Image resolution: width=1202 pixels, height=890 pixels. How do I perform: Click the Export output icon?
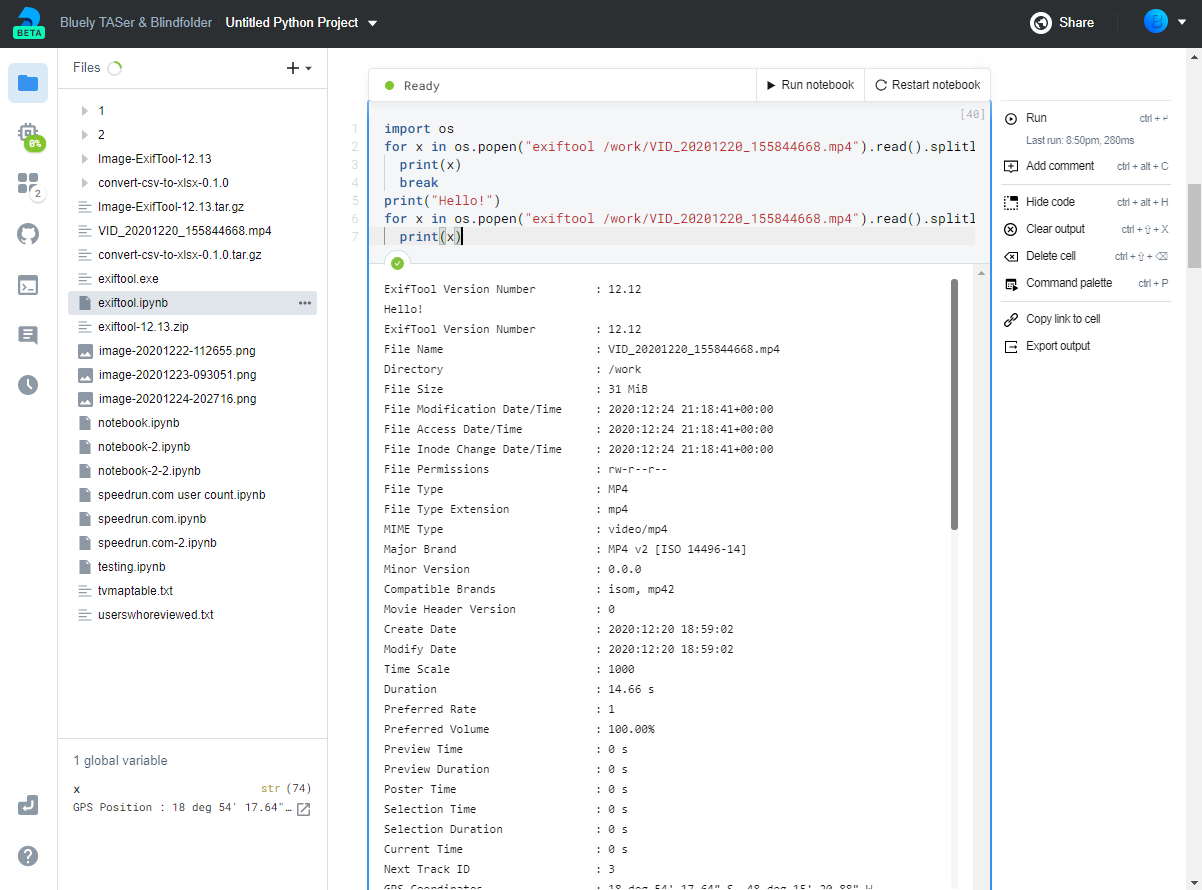tap(1011, 346)
